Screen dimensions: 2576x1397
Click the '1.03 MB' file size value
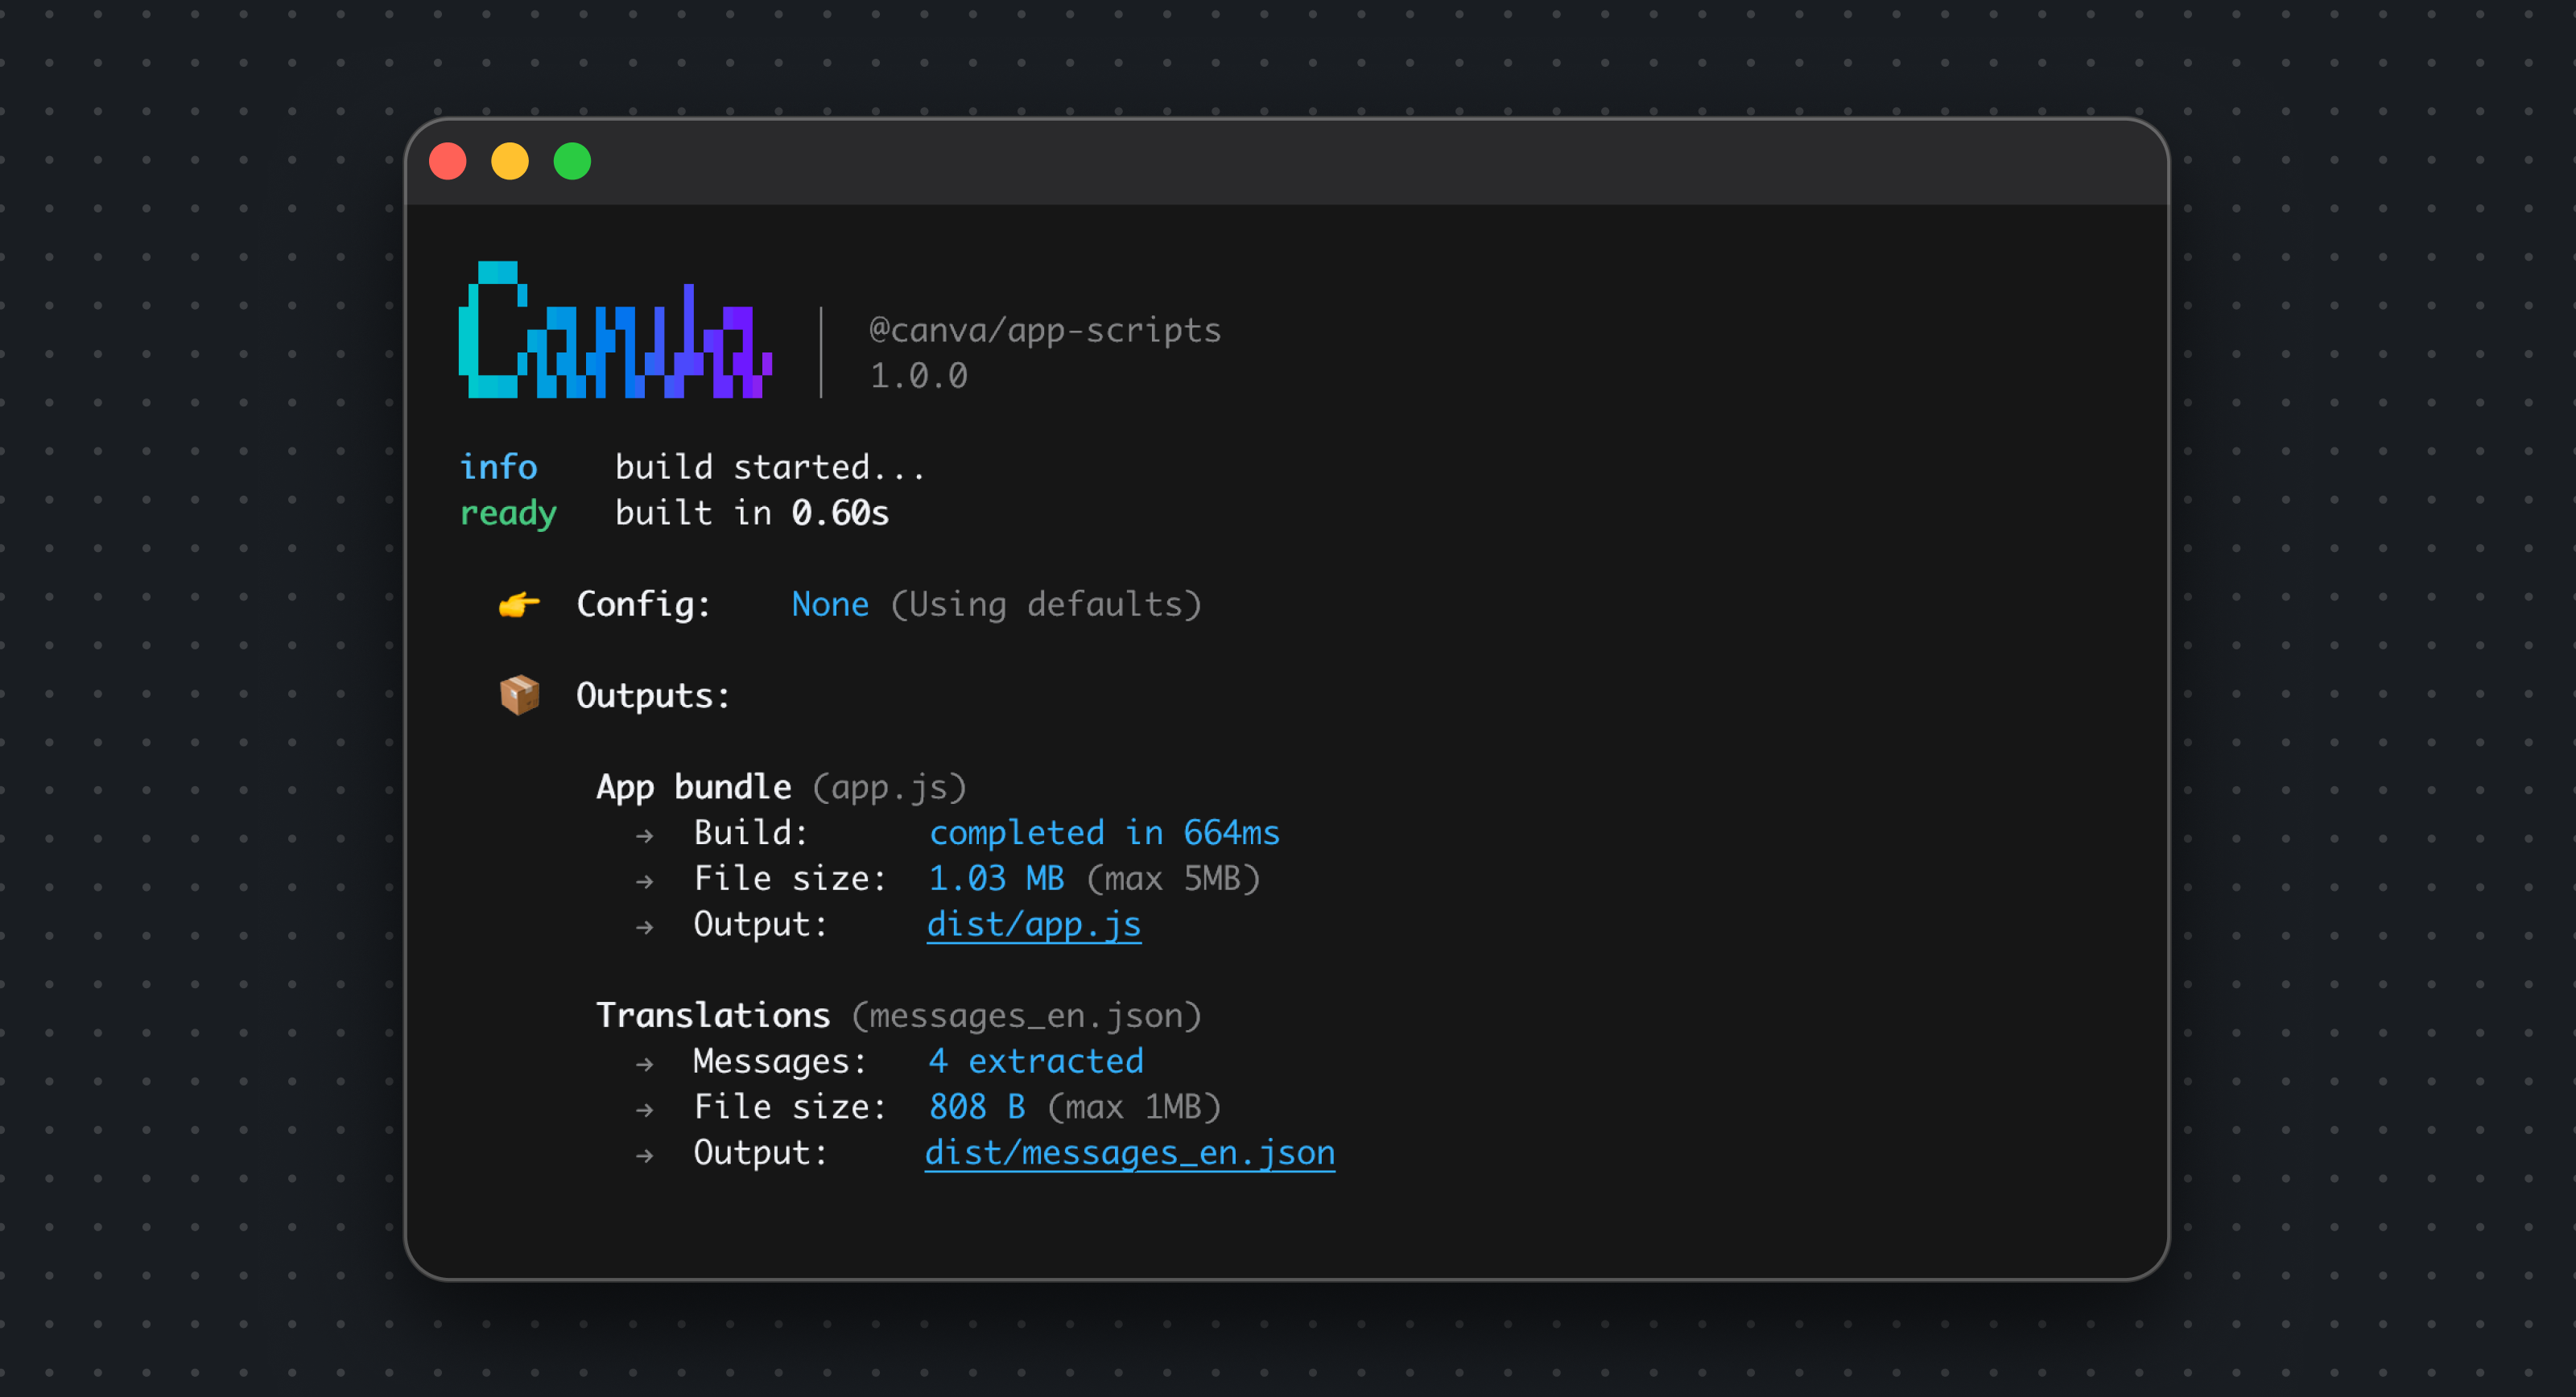point(997,879)
